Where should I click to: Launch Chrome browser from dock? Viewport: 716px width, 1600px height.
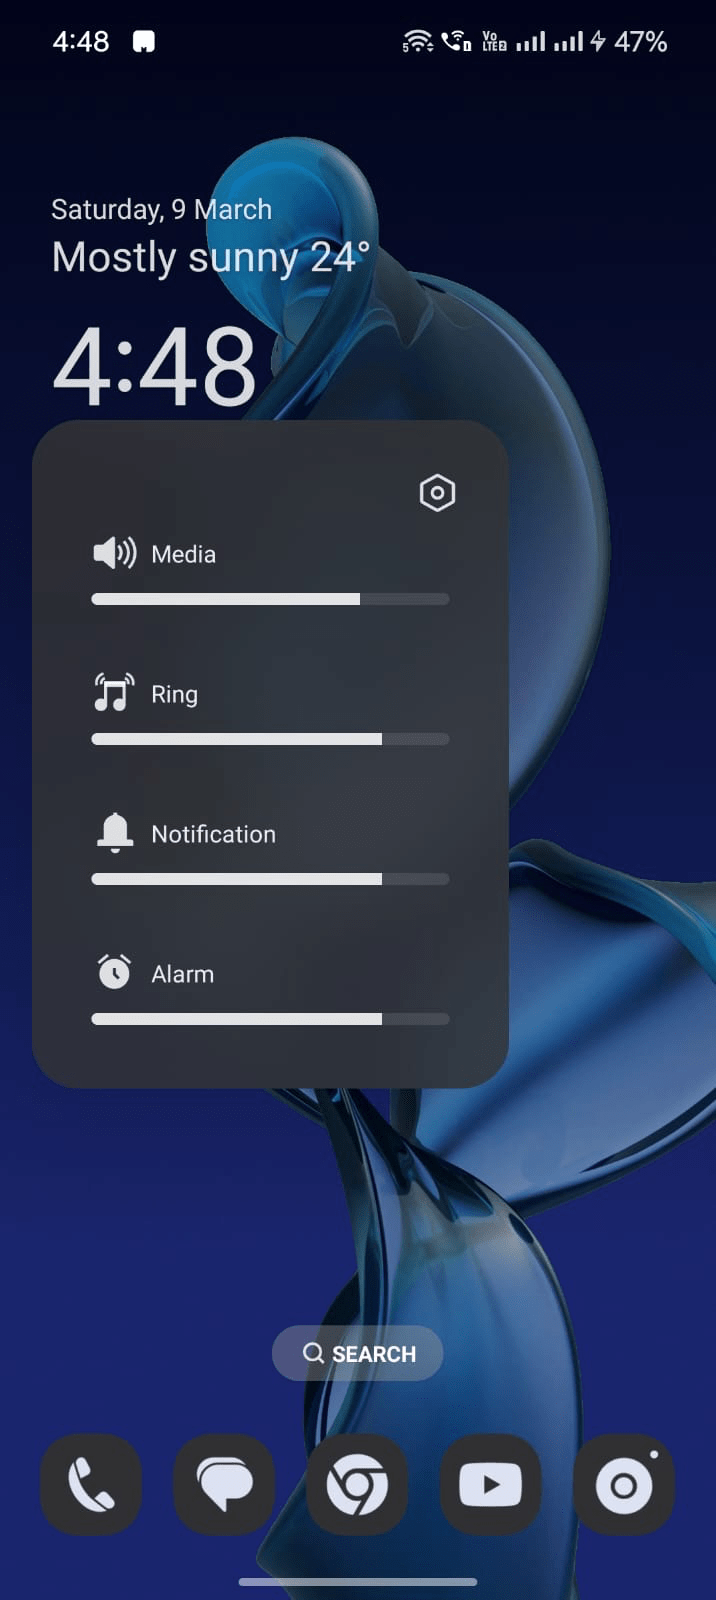click(357, 1484)
